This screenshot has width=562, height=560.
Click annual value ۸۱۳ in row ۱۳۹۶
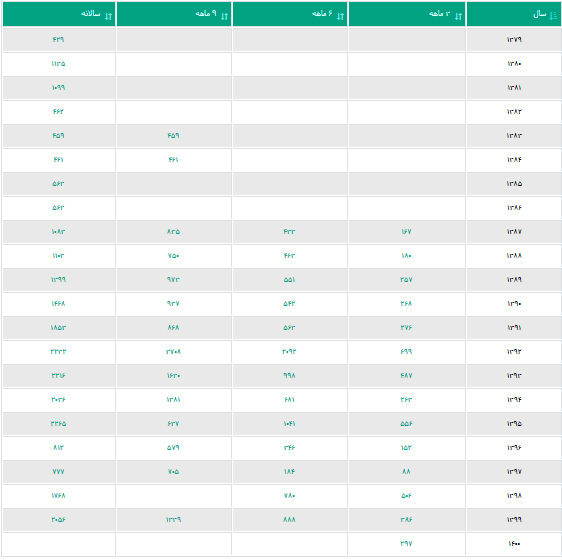(x=58, y=447)
